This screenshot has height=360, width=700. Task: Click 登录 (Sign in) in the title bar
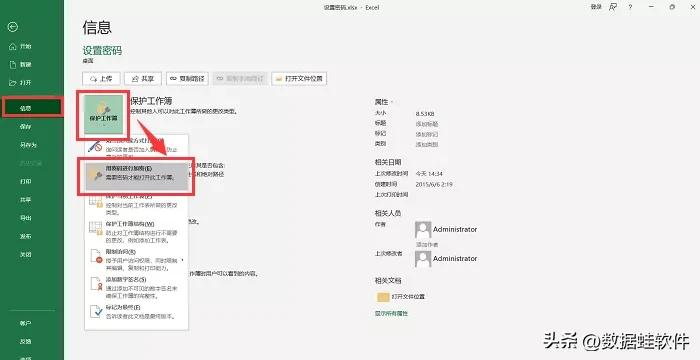tap(596, 7)
